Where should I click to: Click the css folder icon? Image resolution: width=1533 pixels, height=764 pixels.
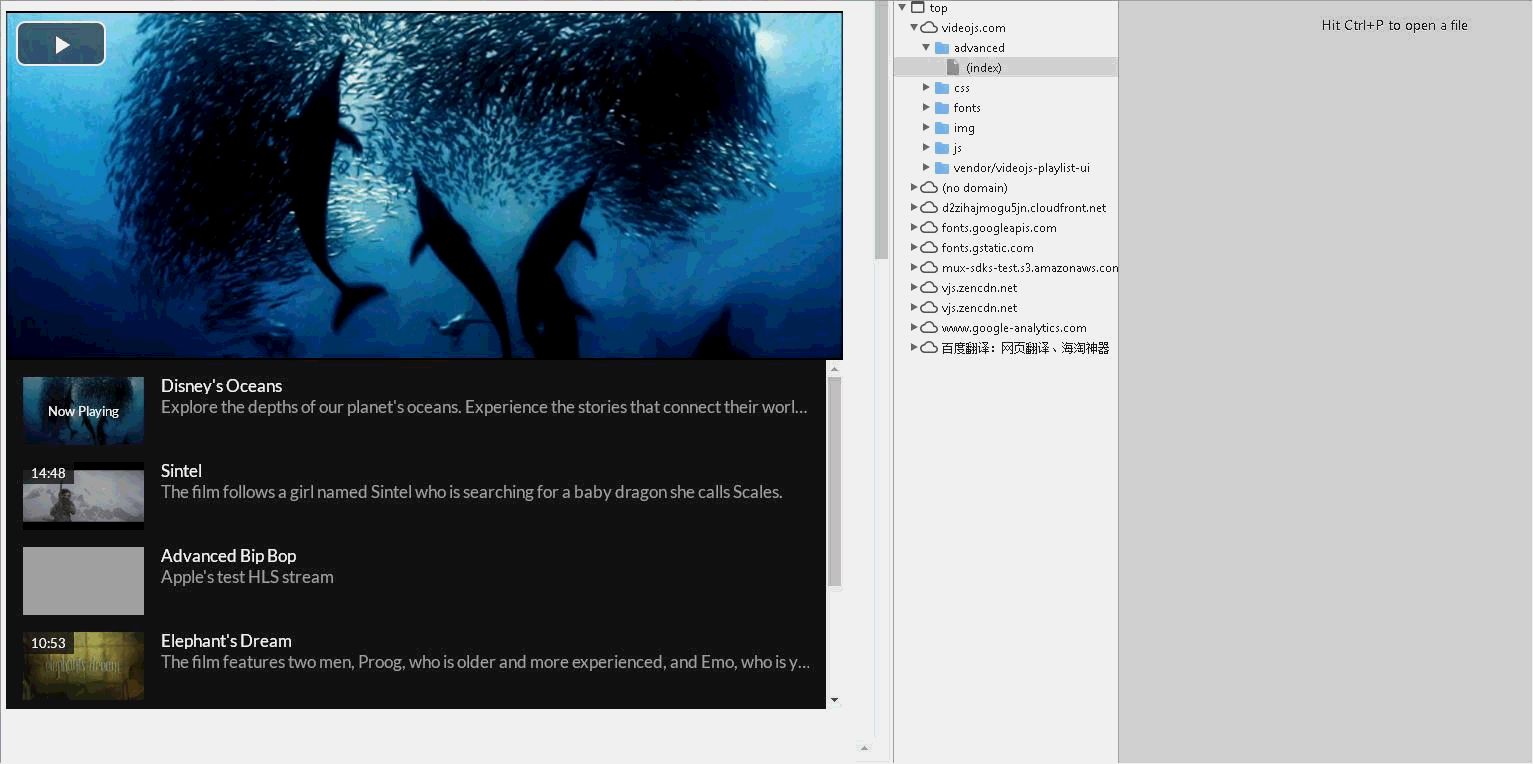(942, 88)
